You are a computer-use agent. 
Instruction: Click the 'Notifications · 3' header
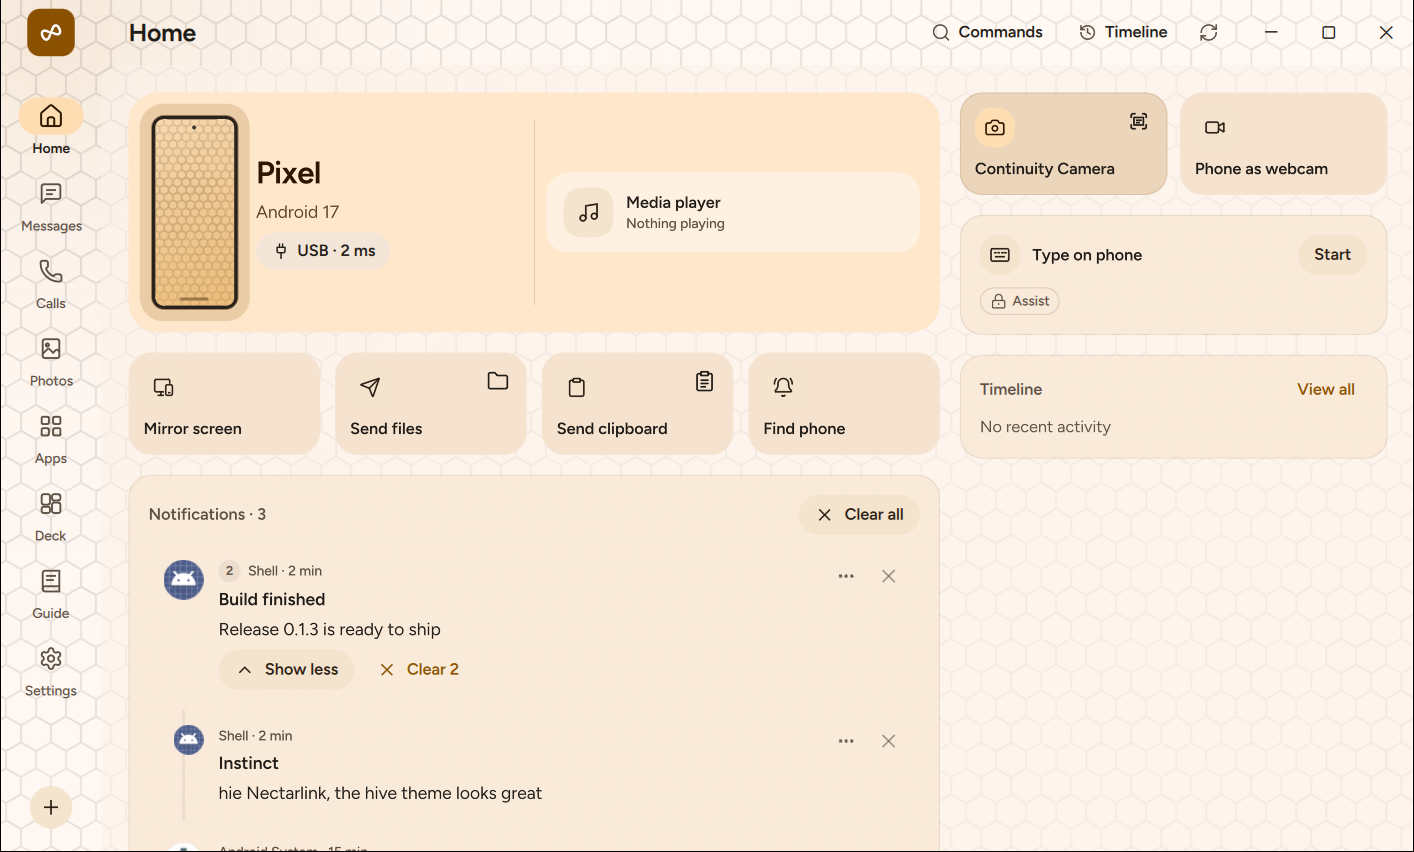point(207,514)
